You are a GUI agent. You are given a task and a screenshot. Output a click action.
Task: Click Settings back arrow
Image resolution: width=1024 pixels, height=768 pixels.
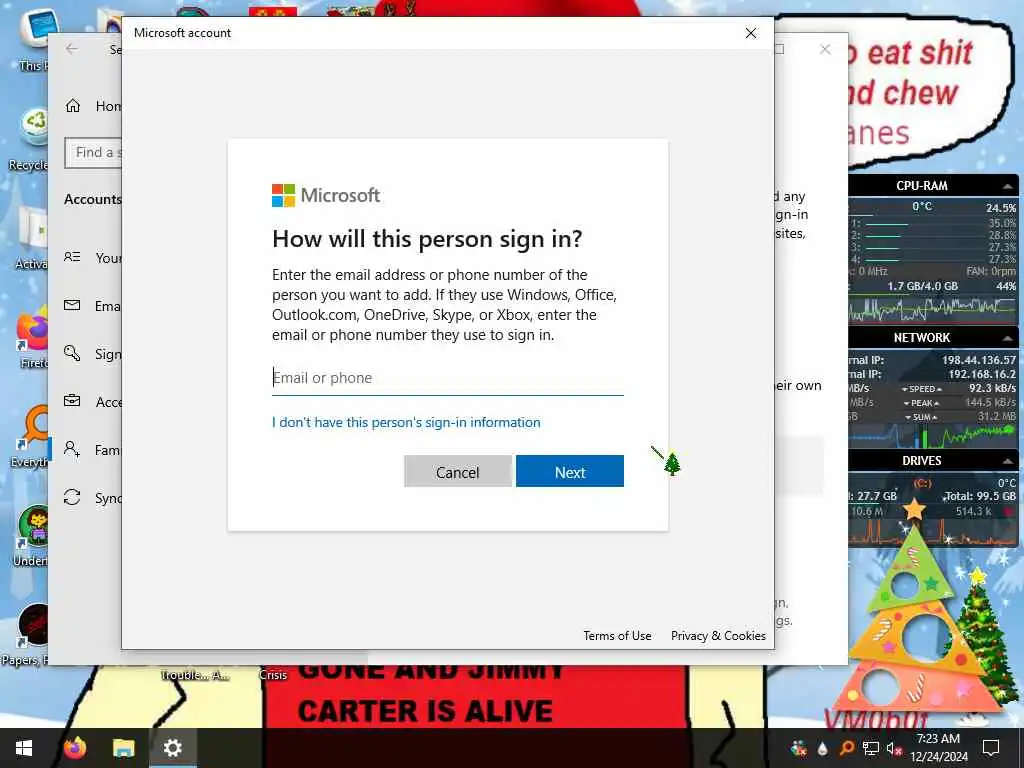click(72, 49)
